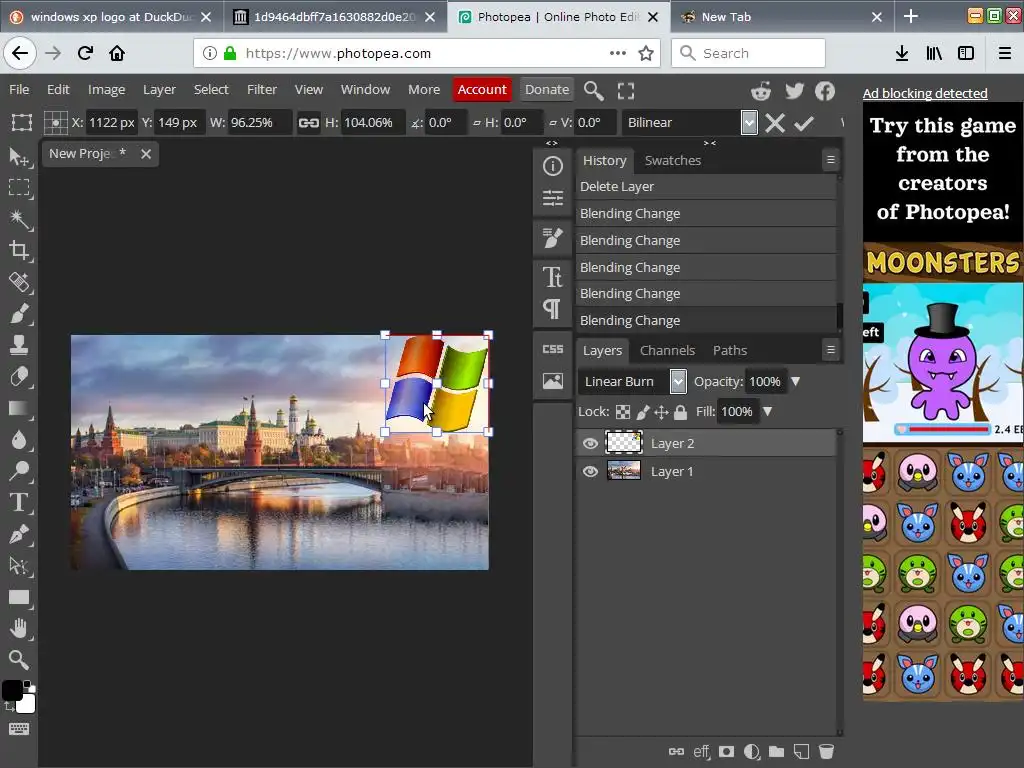Open the CSS panel icon
1024x768 pixels.
pos(552,349)
